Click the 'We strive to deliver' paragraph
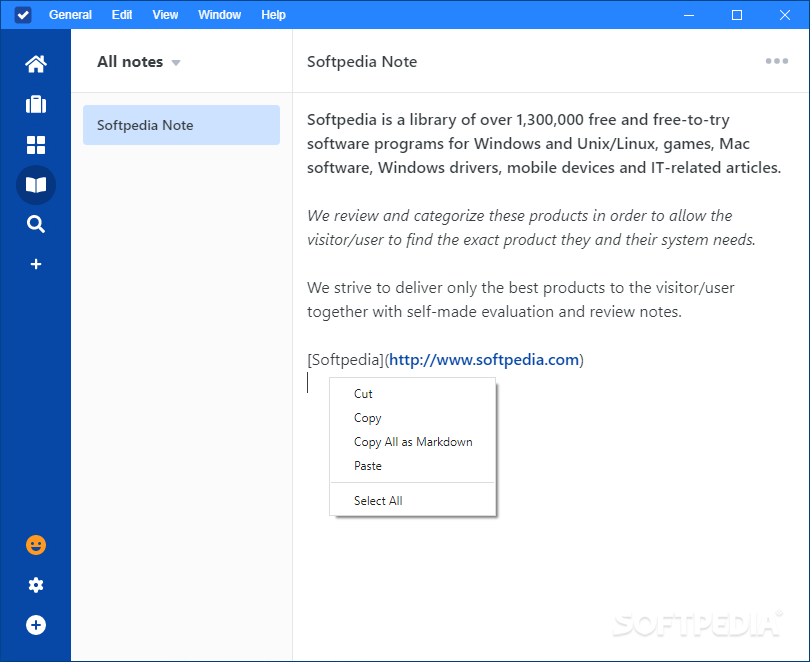This screenshot has height=662, width=810. click(x=520, y=300)
